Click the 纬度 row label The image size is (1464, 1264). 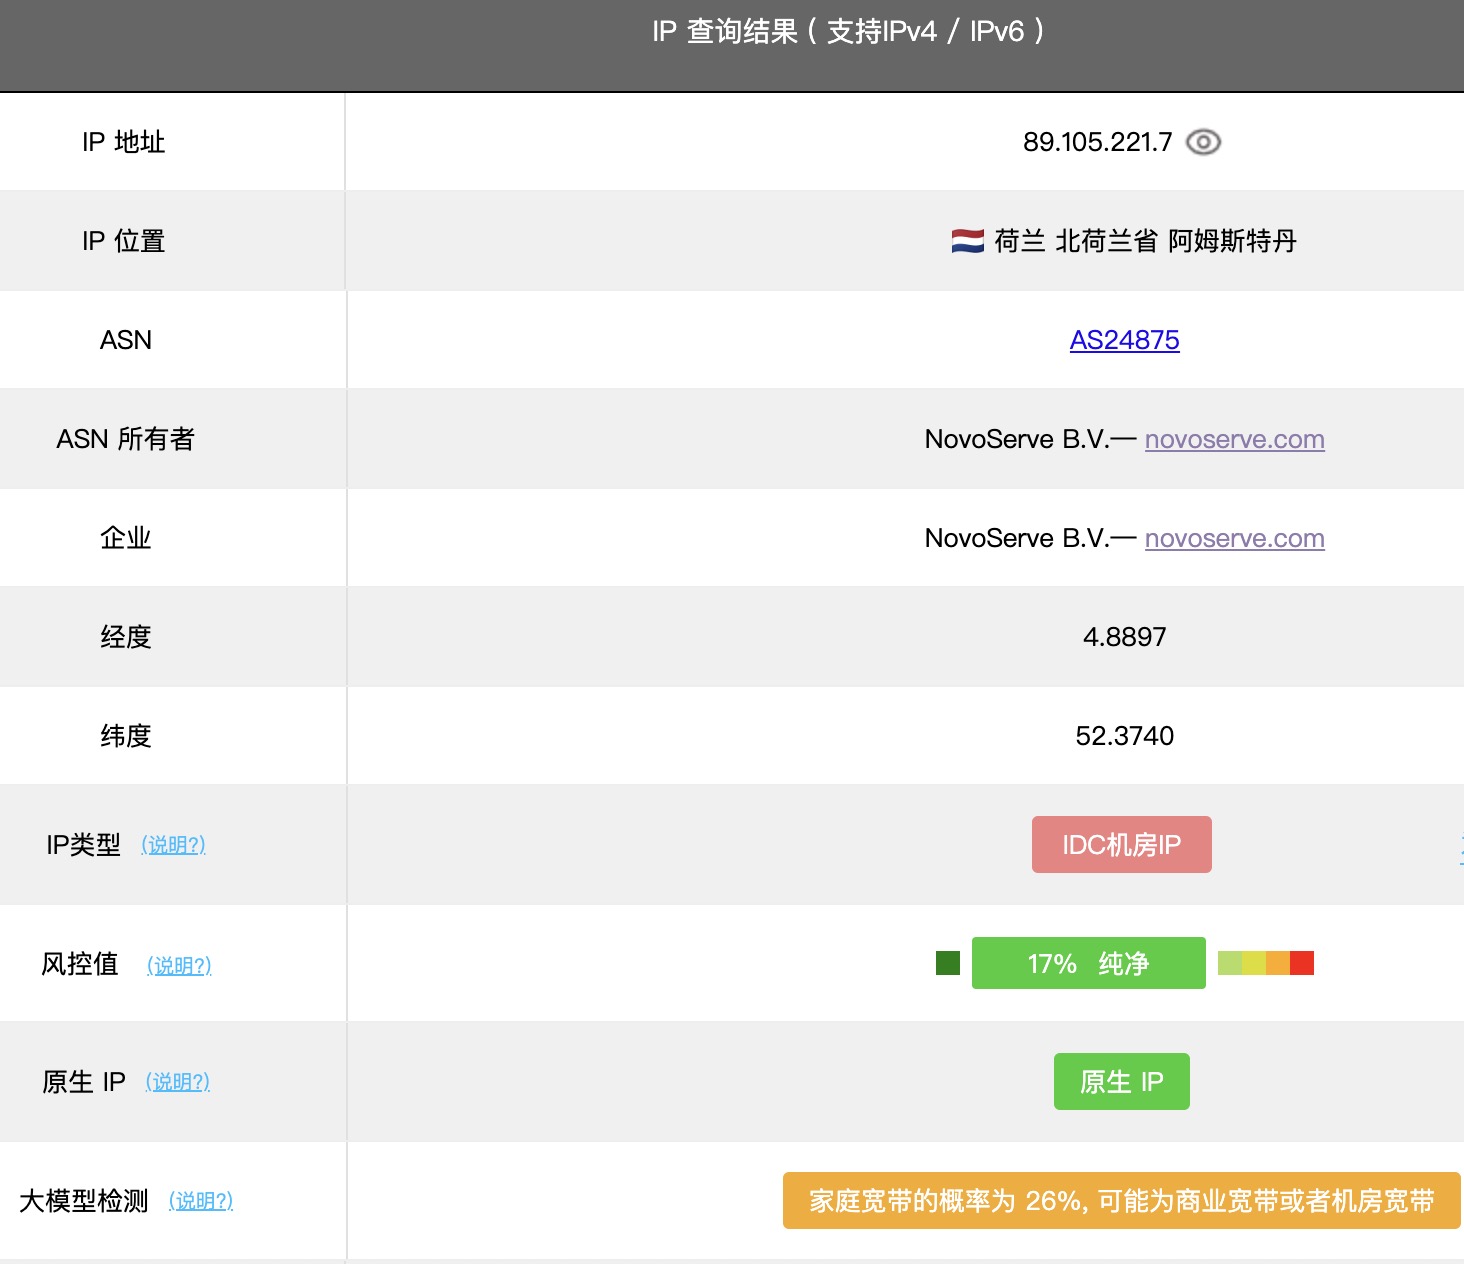(126, 736)
